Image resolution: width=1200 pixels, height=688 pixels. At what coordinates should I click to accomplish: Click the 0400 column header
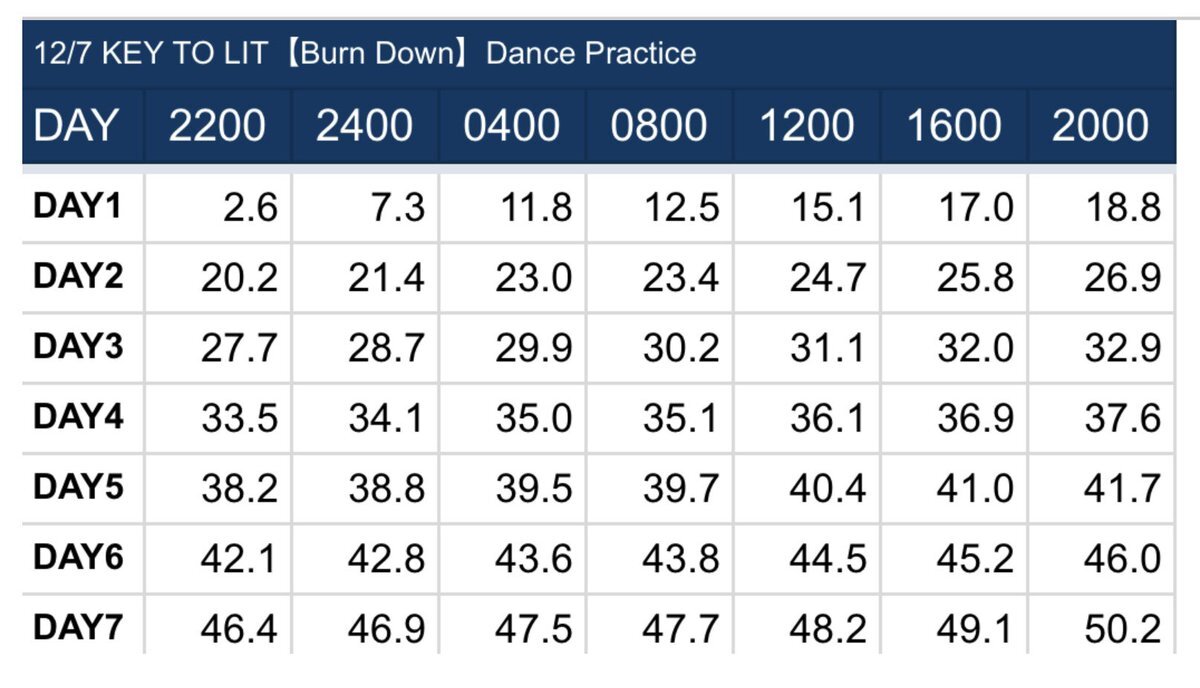511,126
